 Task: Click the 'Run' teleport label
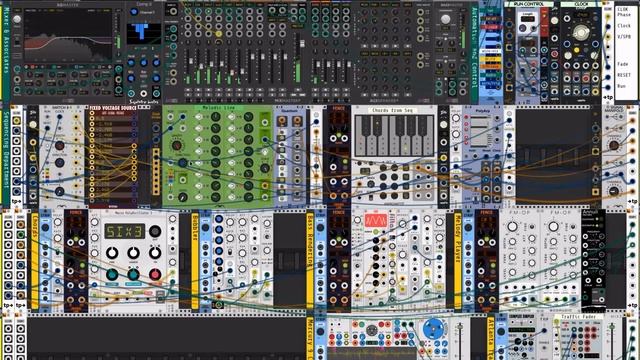tap(621, 86)
